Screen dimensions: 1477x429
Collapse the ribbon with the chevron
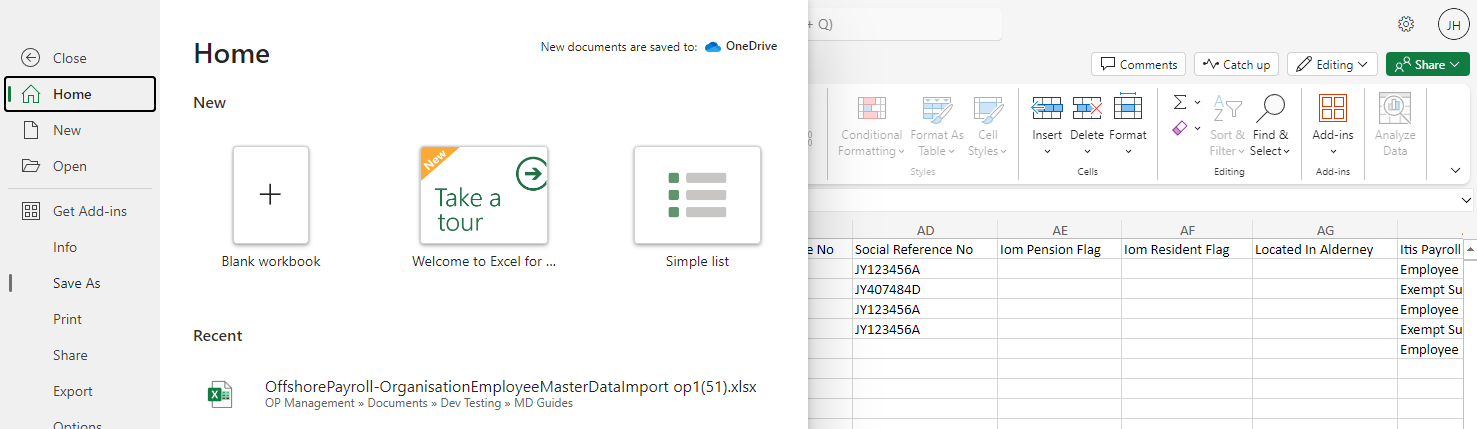(1455, 171)
